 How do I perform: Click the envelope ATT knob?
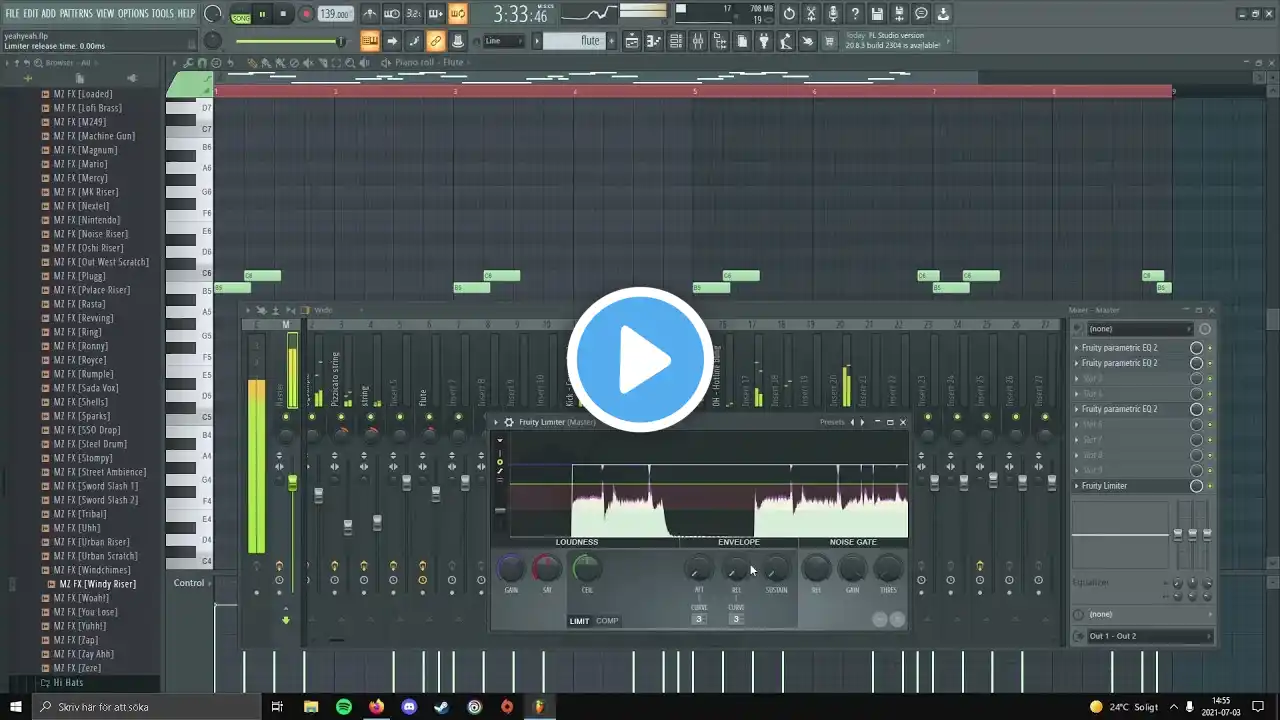click(x=699, y=569)
